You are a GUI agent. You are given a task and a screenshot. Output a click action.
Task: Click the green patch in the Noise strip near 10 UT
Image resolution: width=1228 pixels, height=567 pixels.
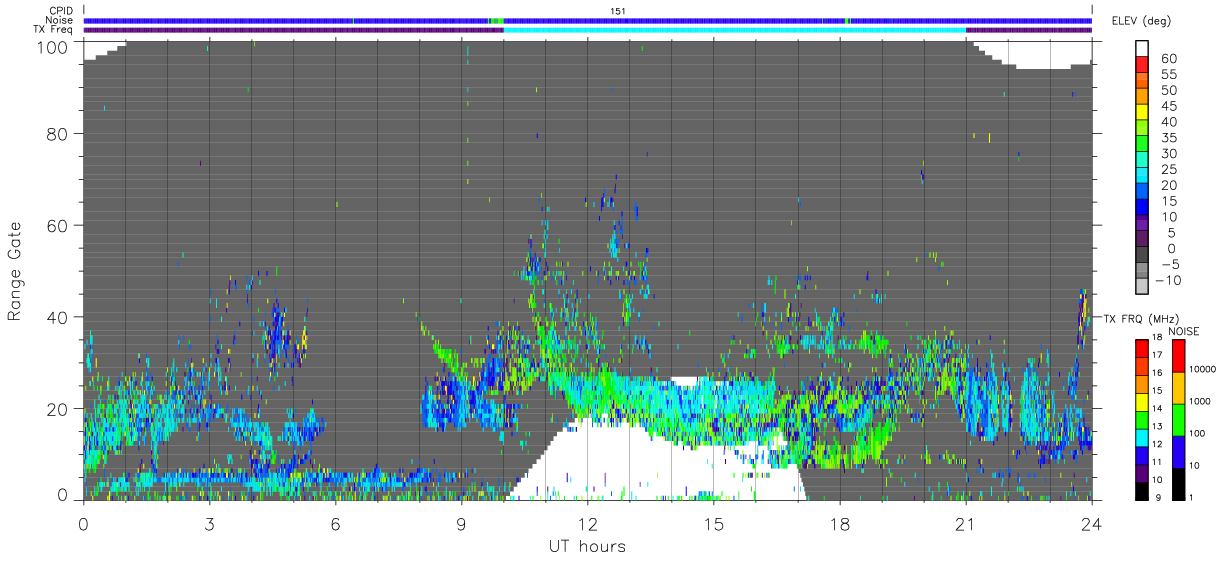497,20
